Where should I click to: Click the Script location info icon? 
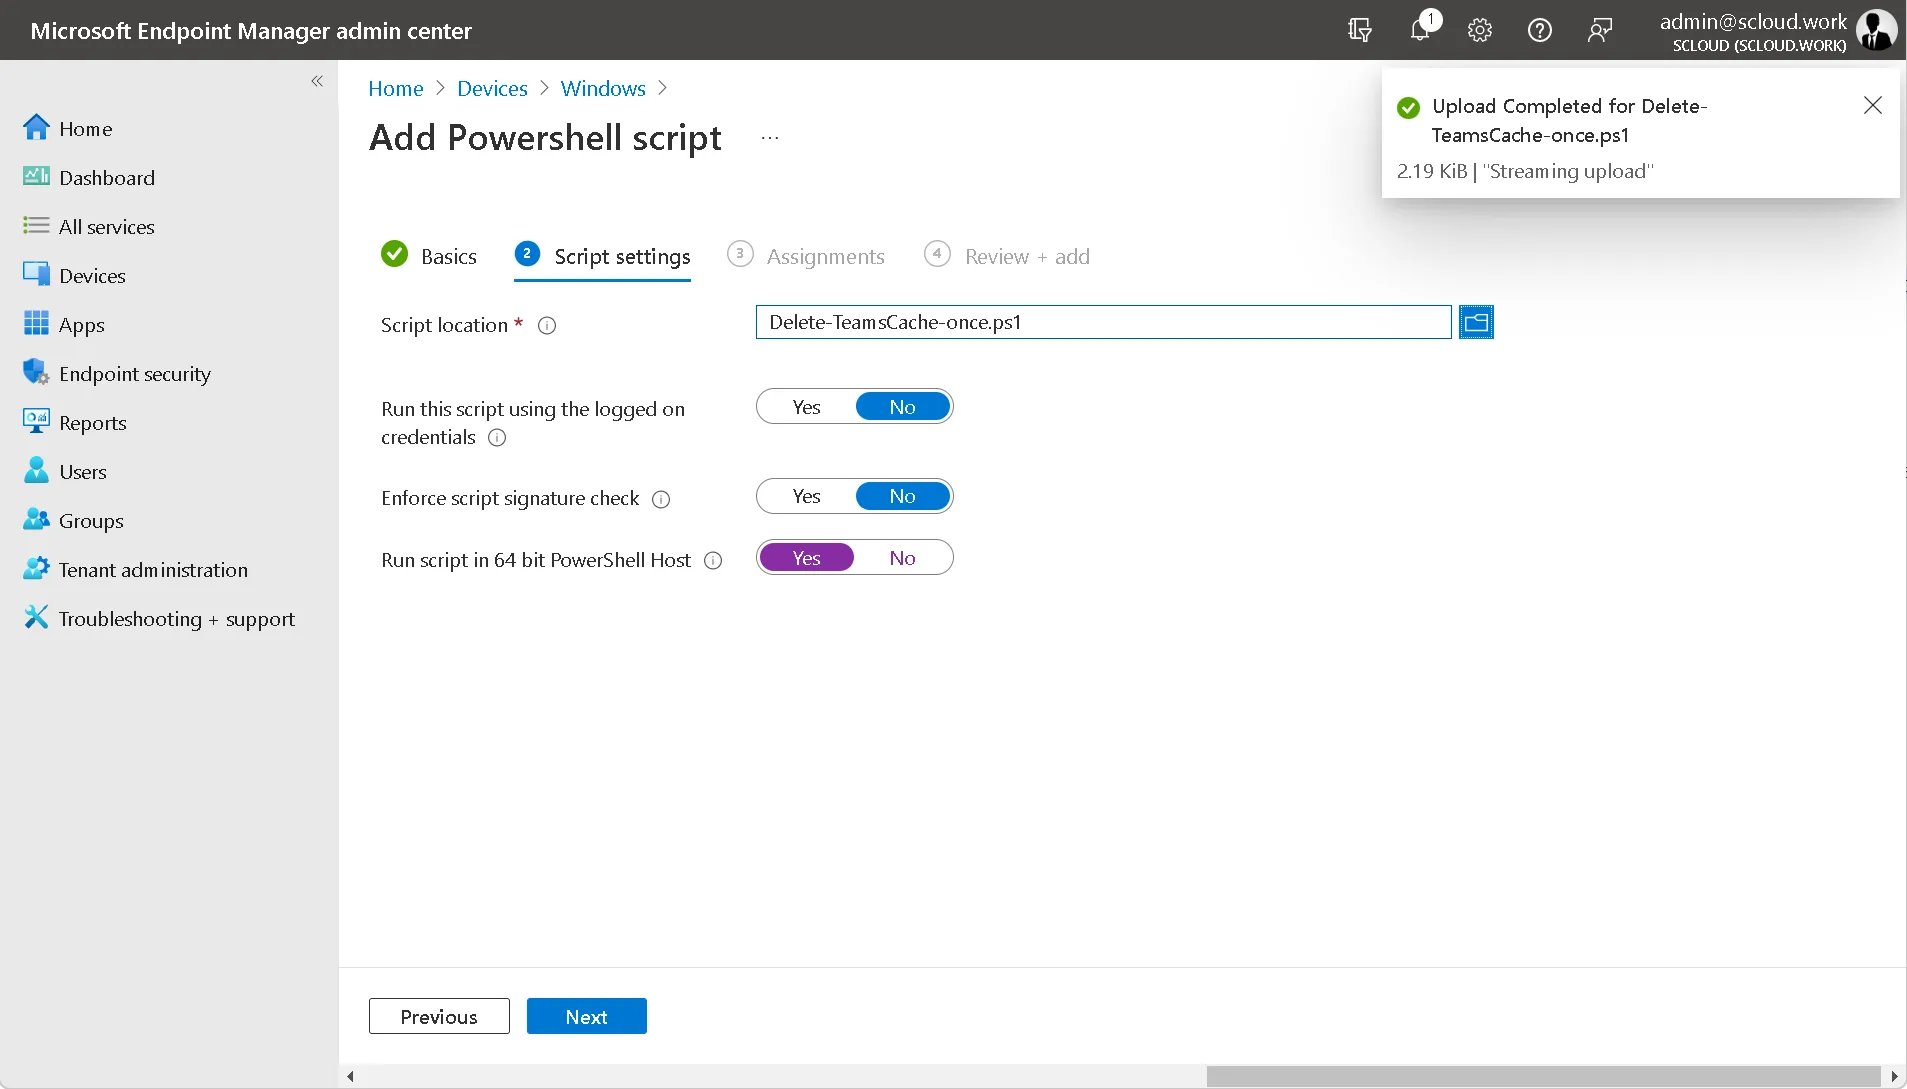pos(547,326)
